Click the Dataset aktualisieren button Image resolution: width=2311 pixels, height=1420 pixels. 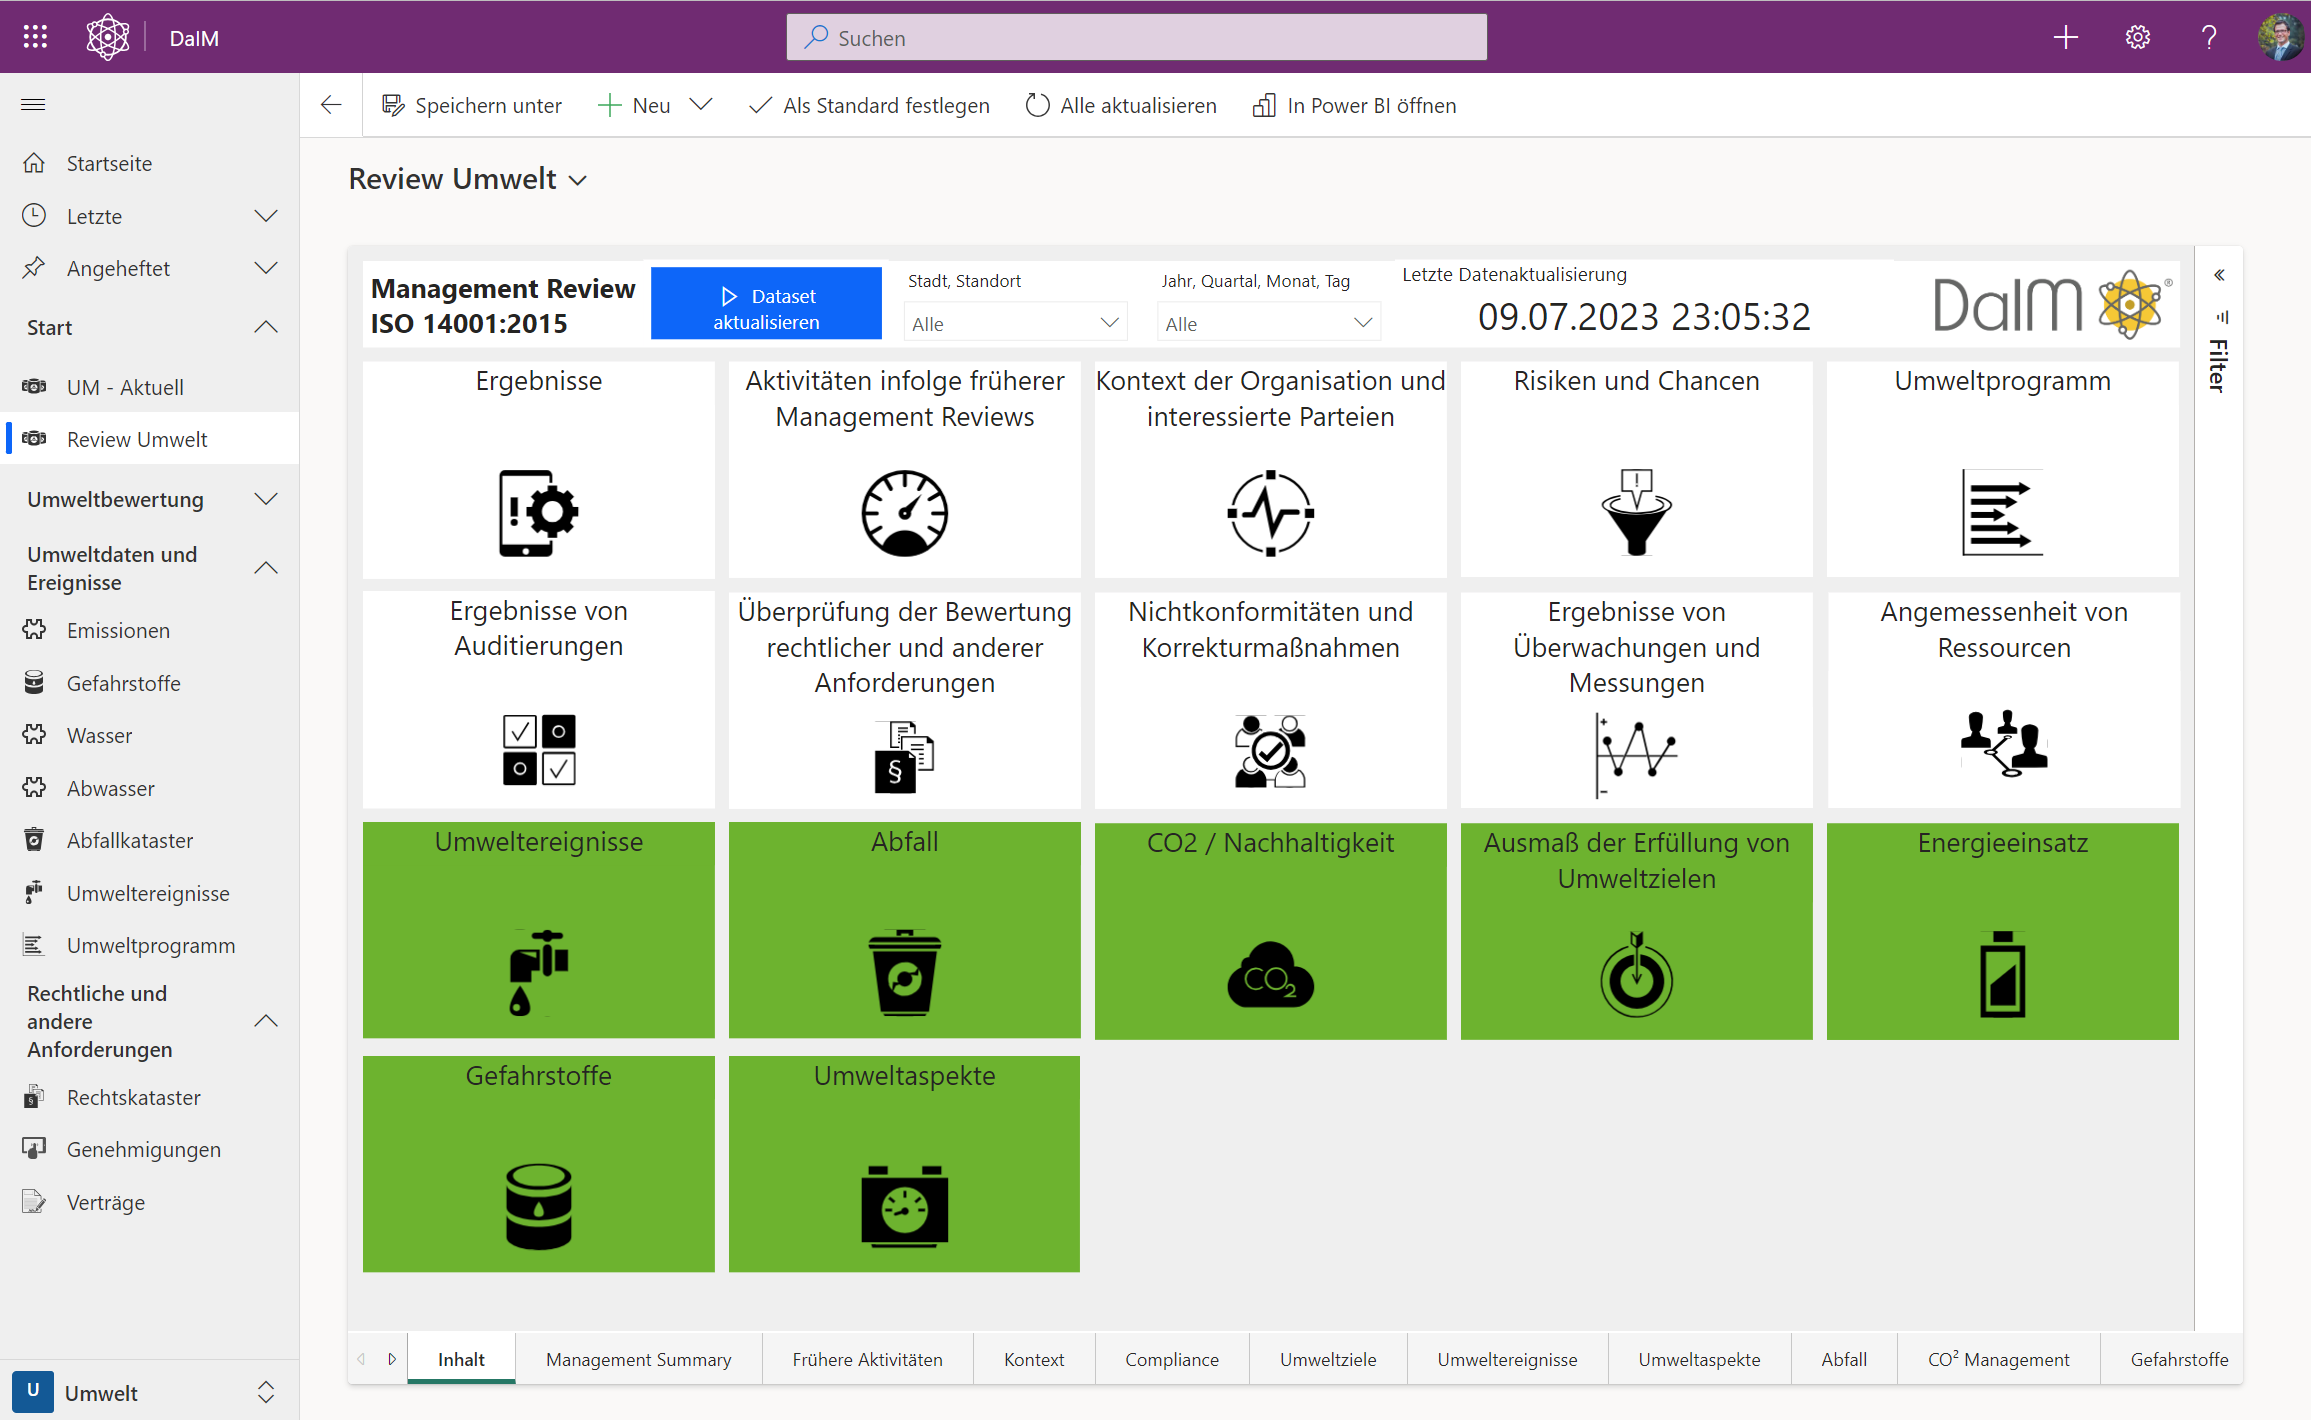click(x=766, y=303)
